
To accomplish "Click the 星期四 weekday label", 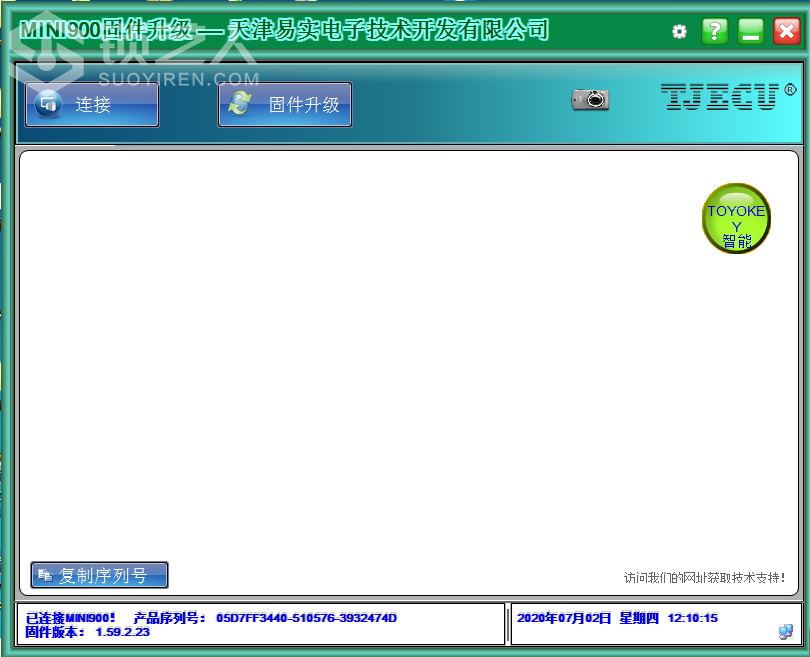I will [x=639, y=618].
